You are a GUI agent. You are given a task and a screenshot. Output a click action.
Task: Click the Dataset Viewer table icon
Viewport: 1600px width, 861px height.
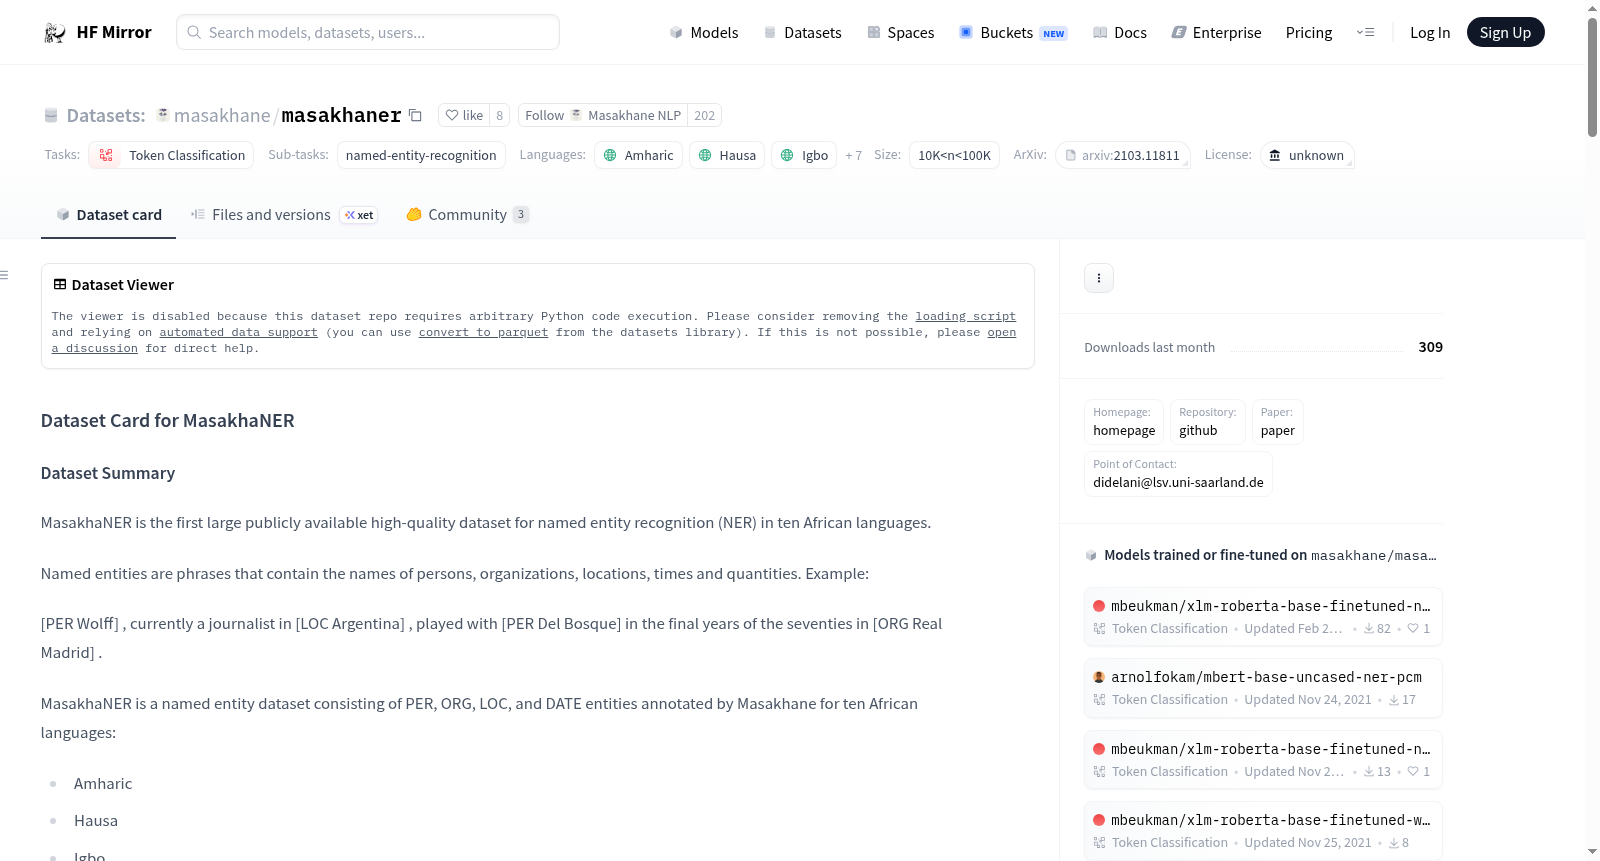click(60, 285)
